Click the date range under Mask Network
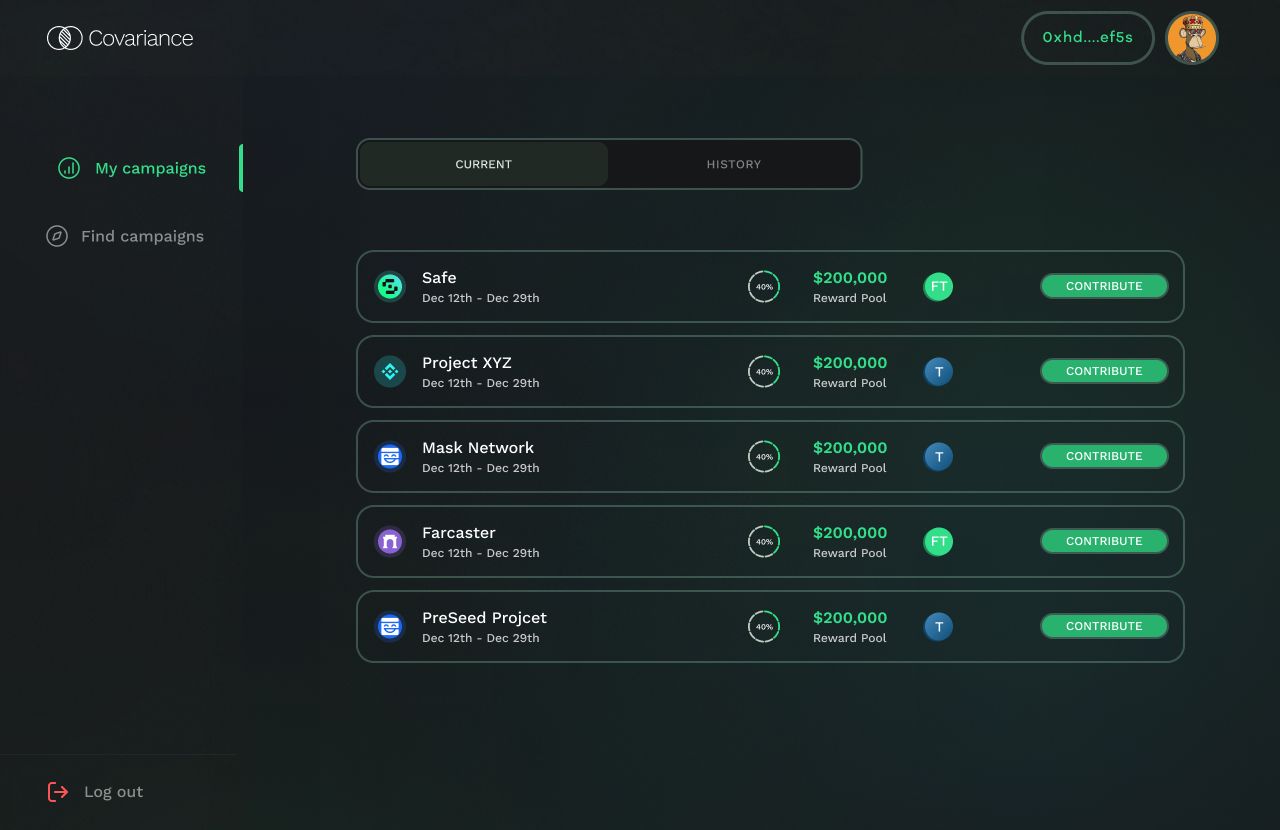 tap(481, 468)
